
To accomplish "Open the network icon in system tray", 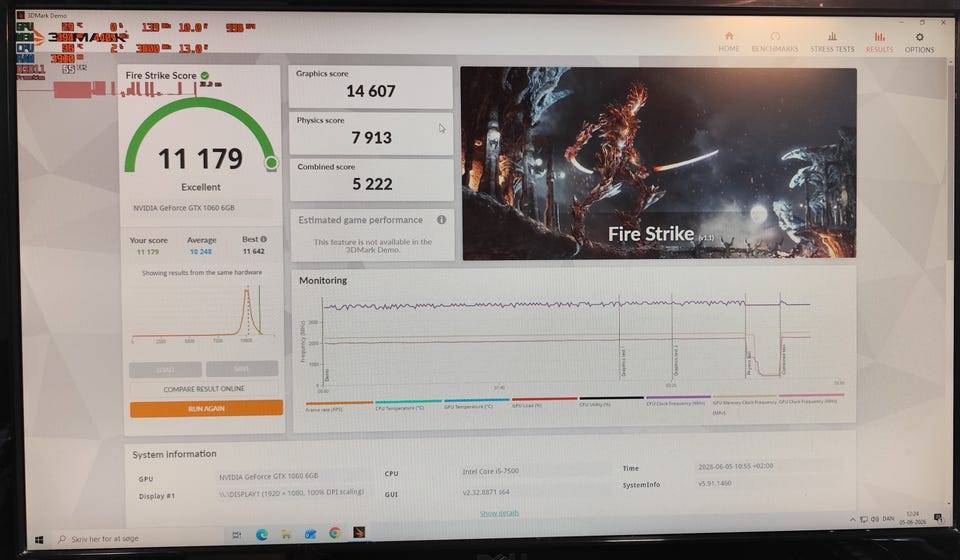I will coord(863,519).
